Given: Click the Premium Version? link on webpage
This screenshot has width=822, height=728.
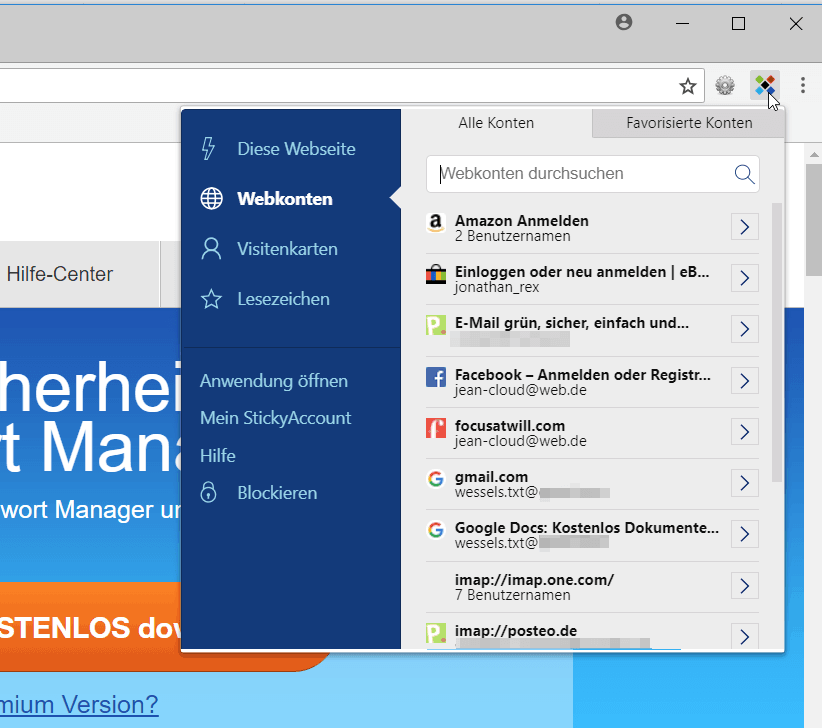Looking at the screenshot, I should point(79,705).
